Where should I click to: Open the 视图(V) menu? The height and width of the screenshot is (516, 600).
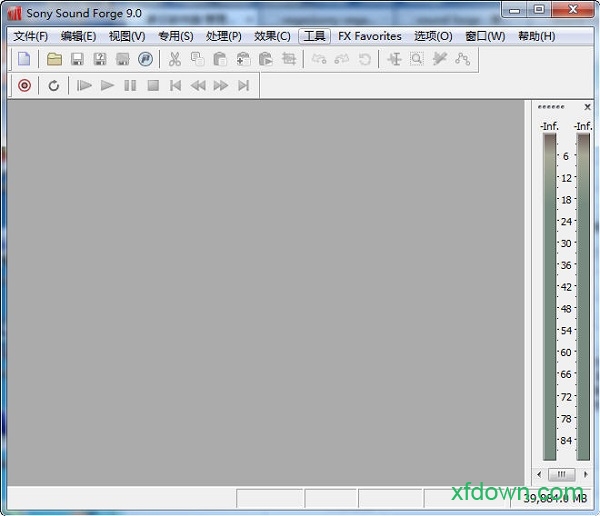coord(127,36)
